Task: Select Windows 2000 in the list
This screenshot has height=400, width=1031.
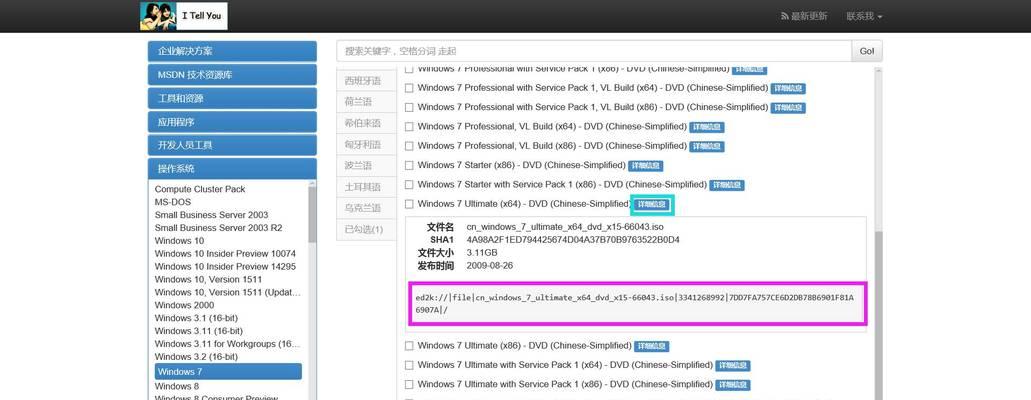Action: [184, 305]
